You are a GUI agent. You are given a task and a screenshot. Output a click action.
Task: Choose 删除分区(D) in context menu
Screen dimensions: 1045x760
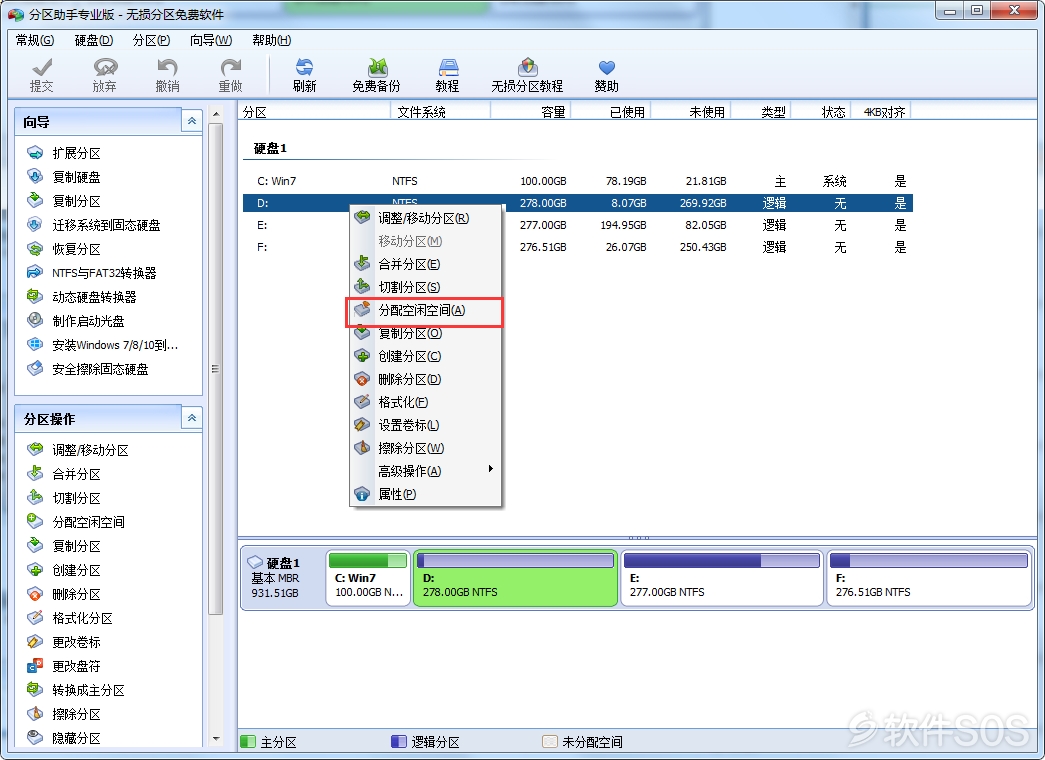point(425,380)
